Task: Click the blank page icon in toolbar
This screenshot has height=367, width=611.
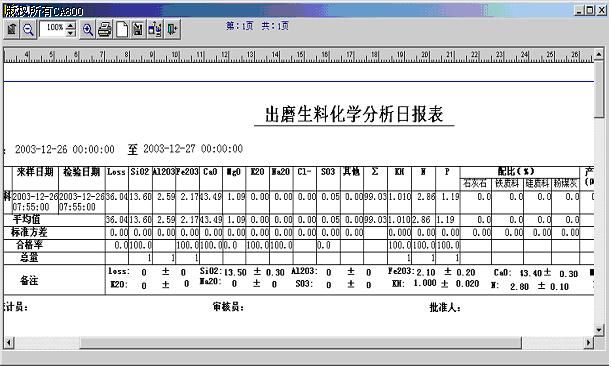Action: (122, 29)
